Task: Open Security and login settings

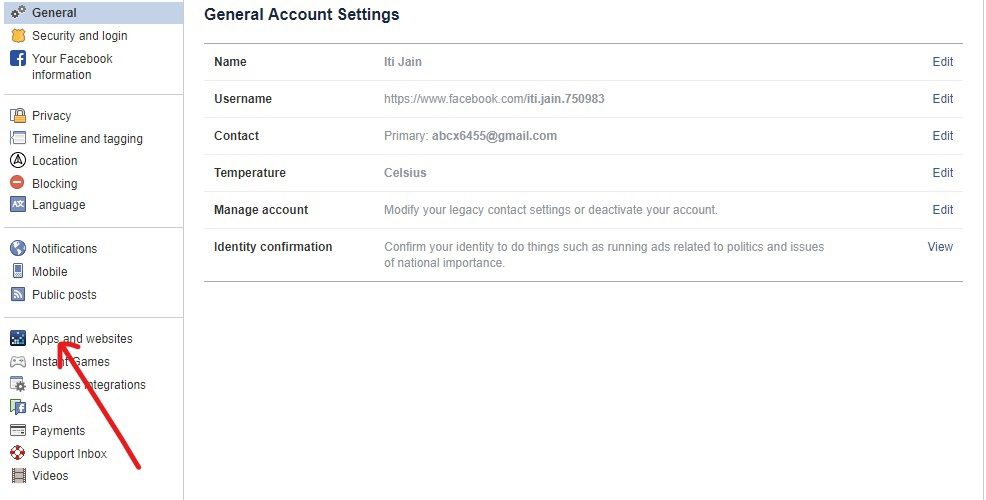Action: tap(79, 36)
